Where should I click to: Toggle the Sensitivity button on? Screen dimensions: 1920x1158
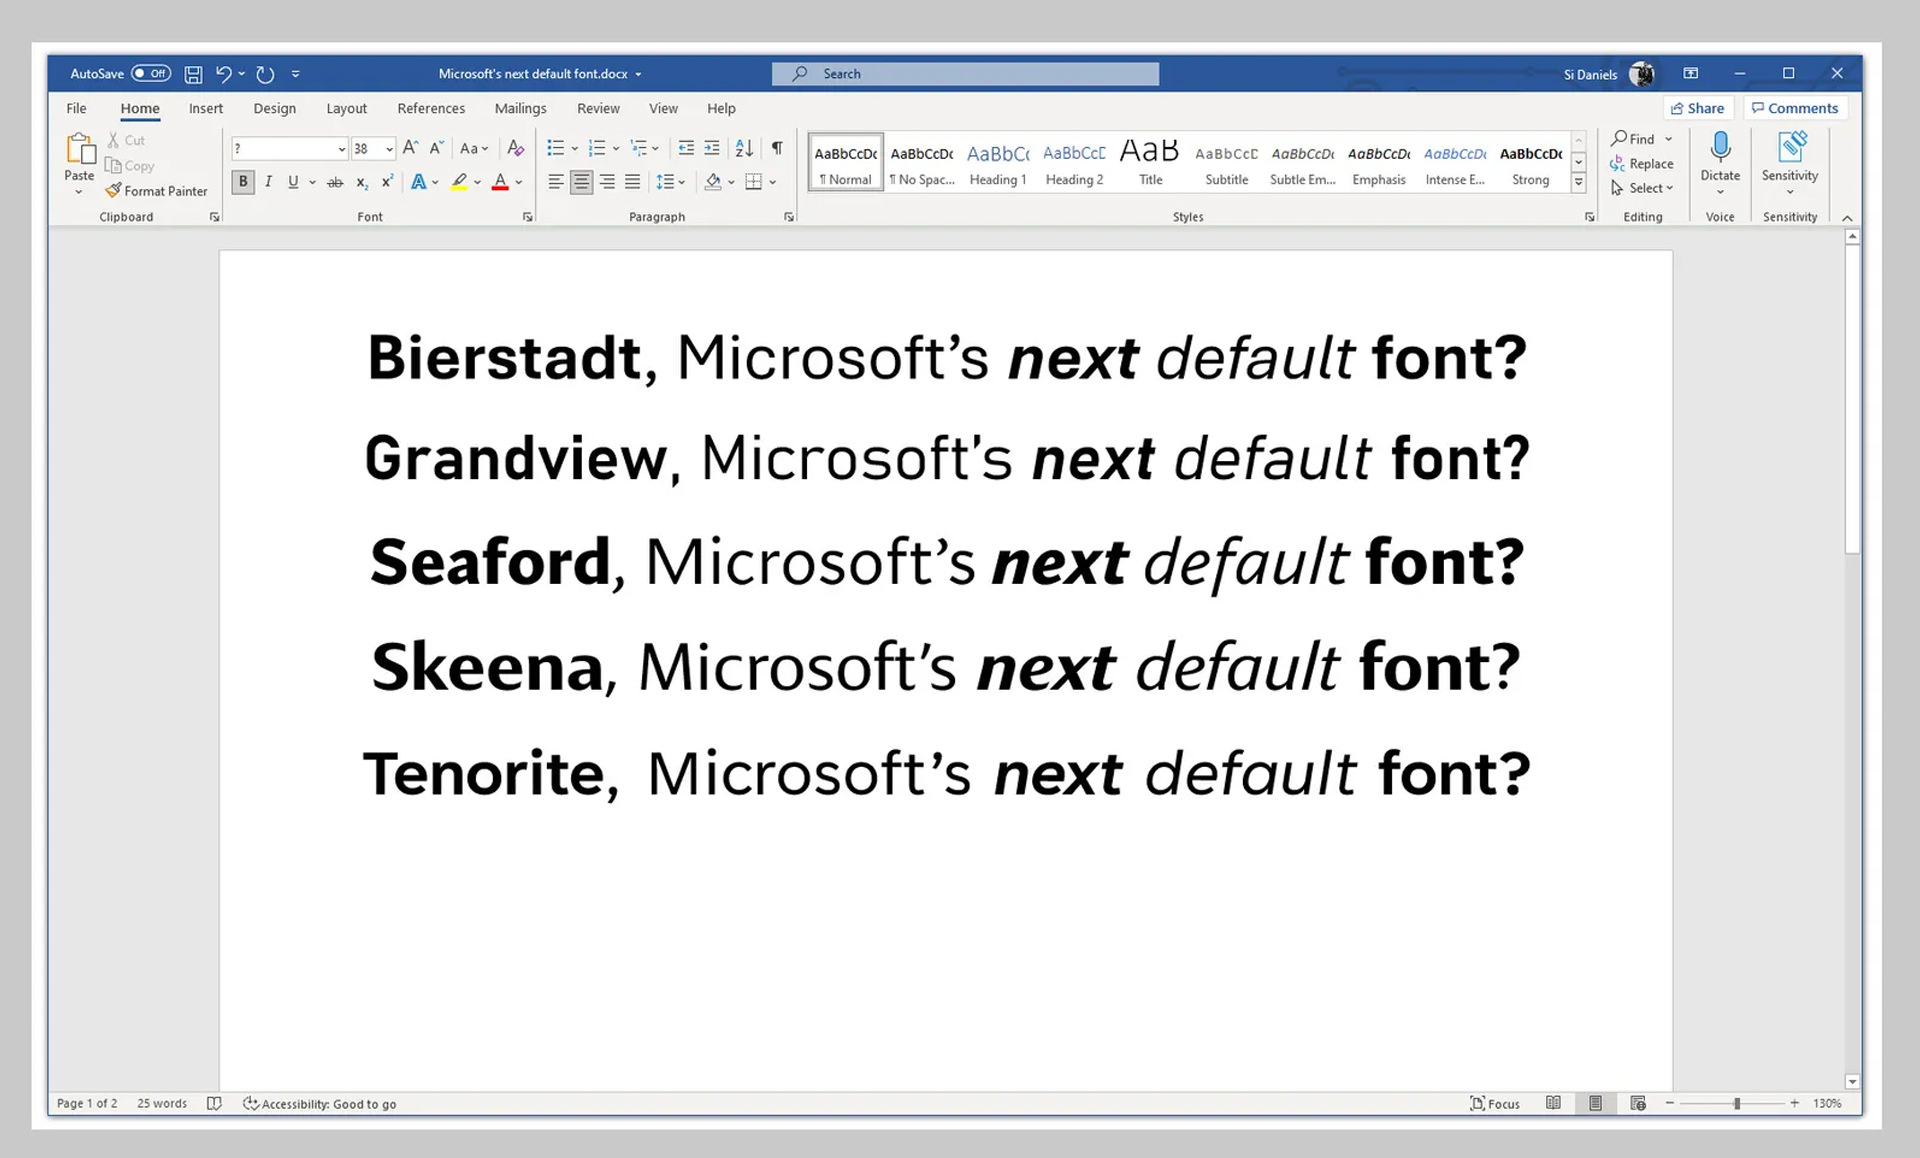point(1791,162)
